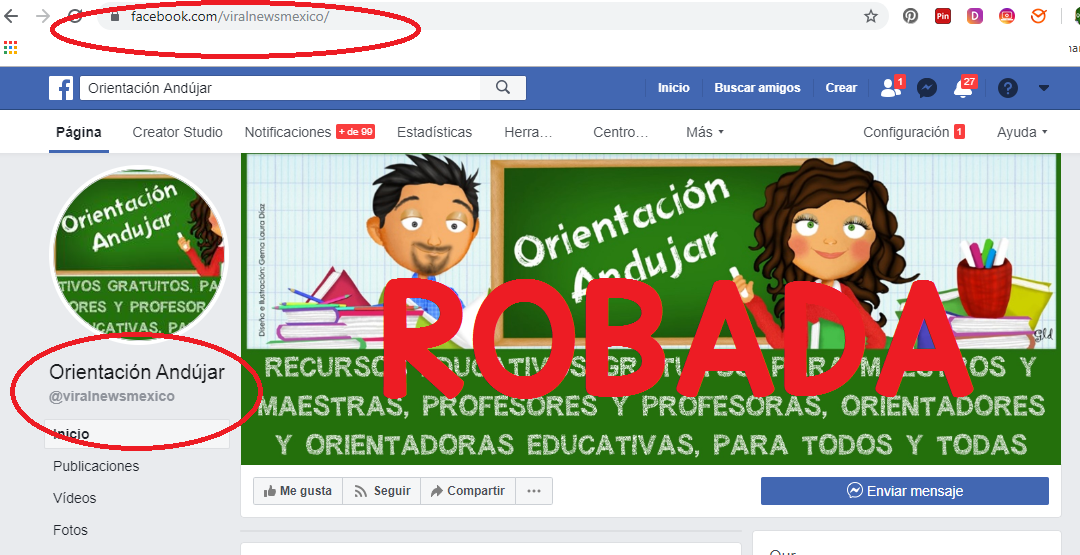Click the Instagram extension icon
1080x555 pixels.
click(x=1007, y=17)
